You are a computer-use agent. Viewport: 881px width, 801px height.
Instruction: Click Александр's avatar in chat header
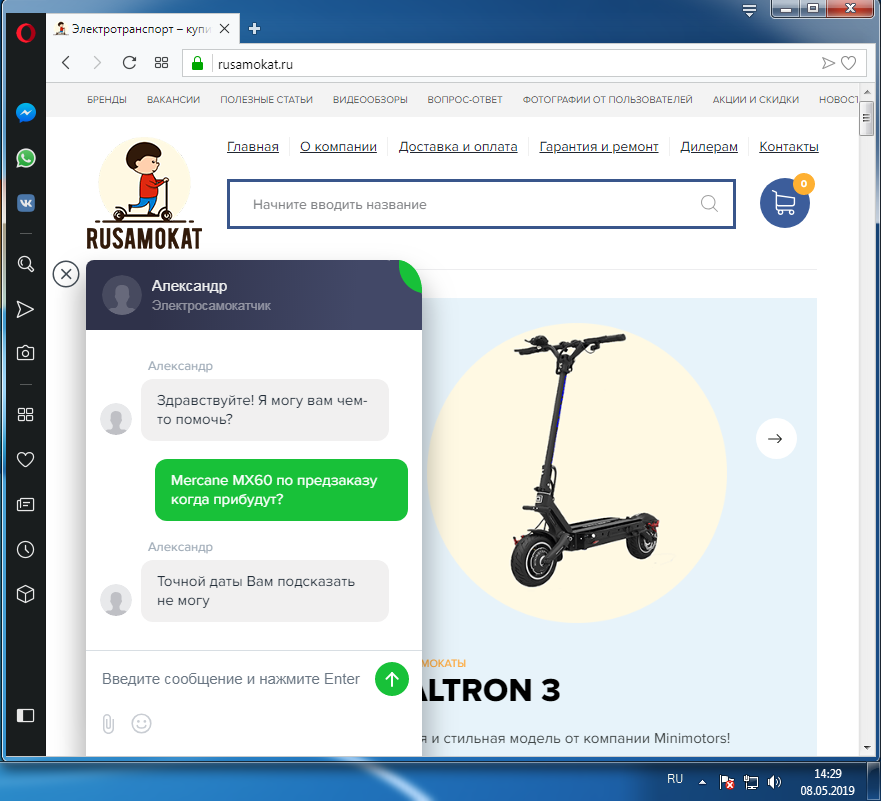click(122, 295)
